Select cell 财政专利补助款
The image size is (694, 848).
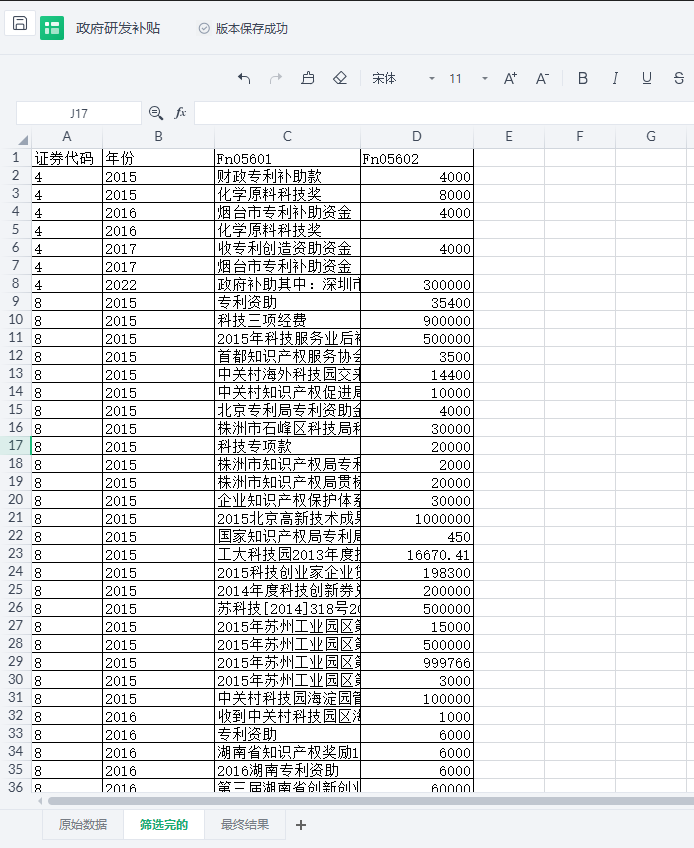pyautogui.click(x=287, y=176)
